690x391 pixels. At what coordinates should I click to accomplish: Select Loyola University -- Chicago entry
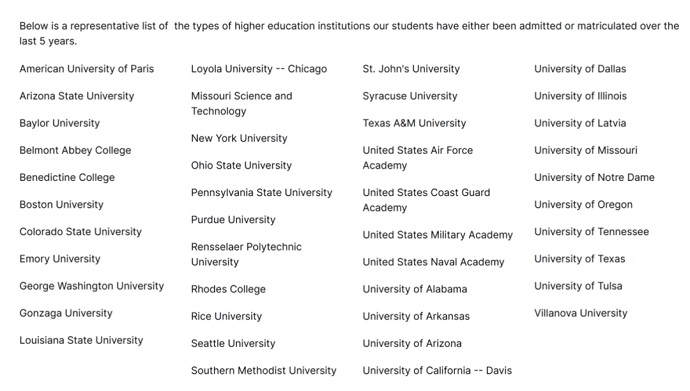click(x=259, y=69)
